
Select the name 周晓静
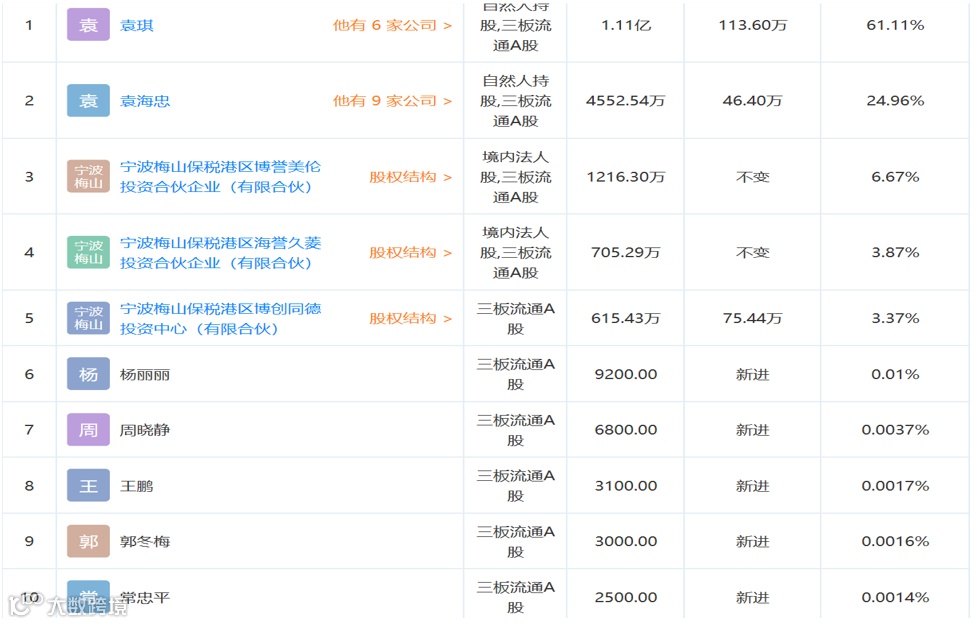pos(145,430)
